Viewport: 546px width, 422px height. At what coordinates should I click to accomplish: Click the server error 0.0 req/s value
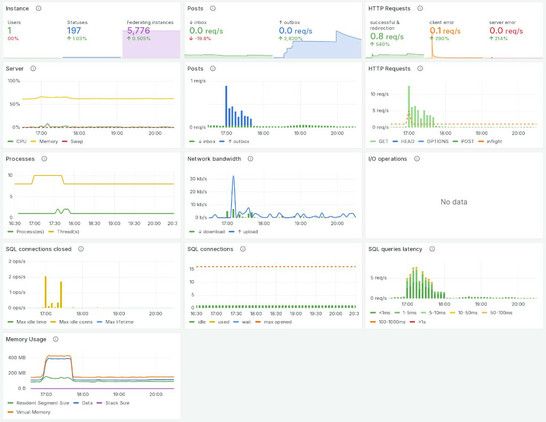(506, 31)
